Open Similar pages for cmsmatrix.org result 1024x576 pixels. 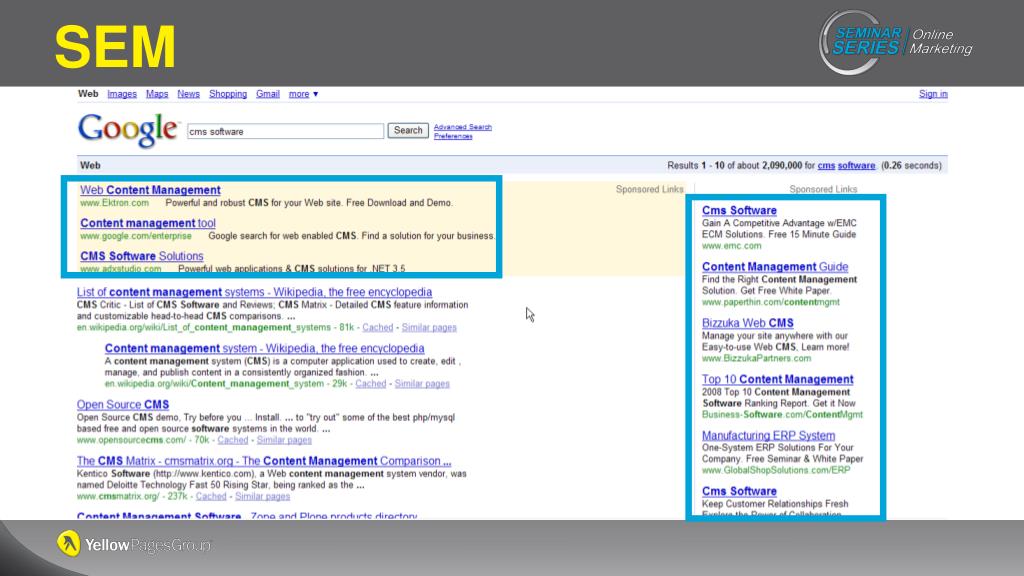coord(263,496)
